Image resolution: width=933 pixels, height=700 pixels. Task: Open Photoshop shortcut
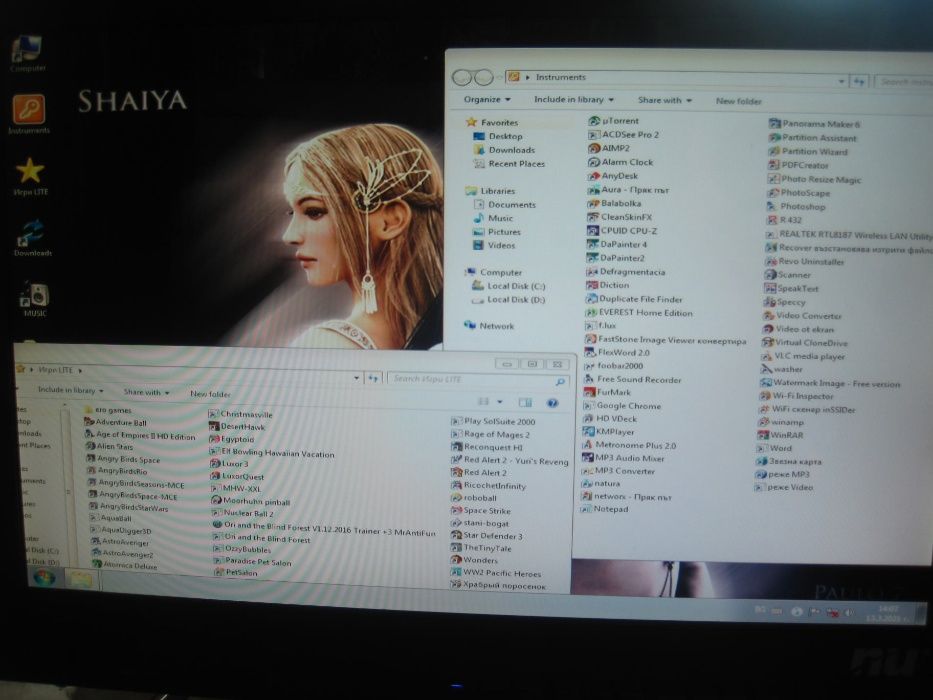[796, 206]
